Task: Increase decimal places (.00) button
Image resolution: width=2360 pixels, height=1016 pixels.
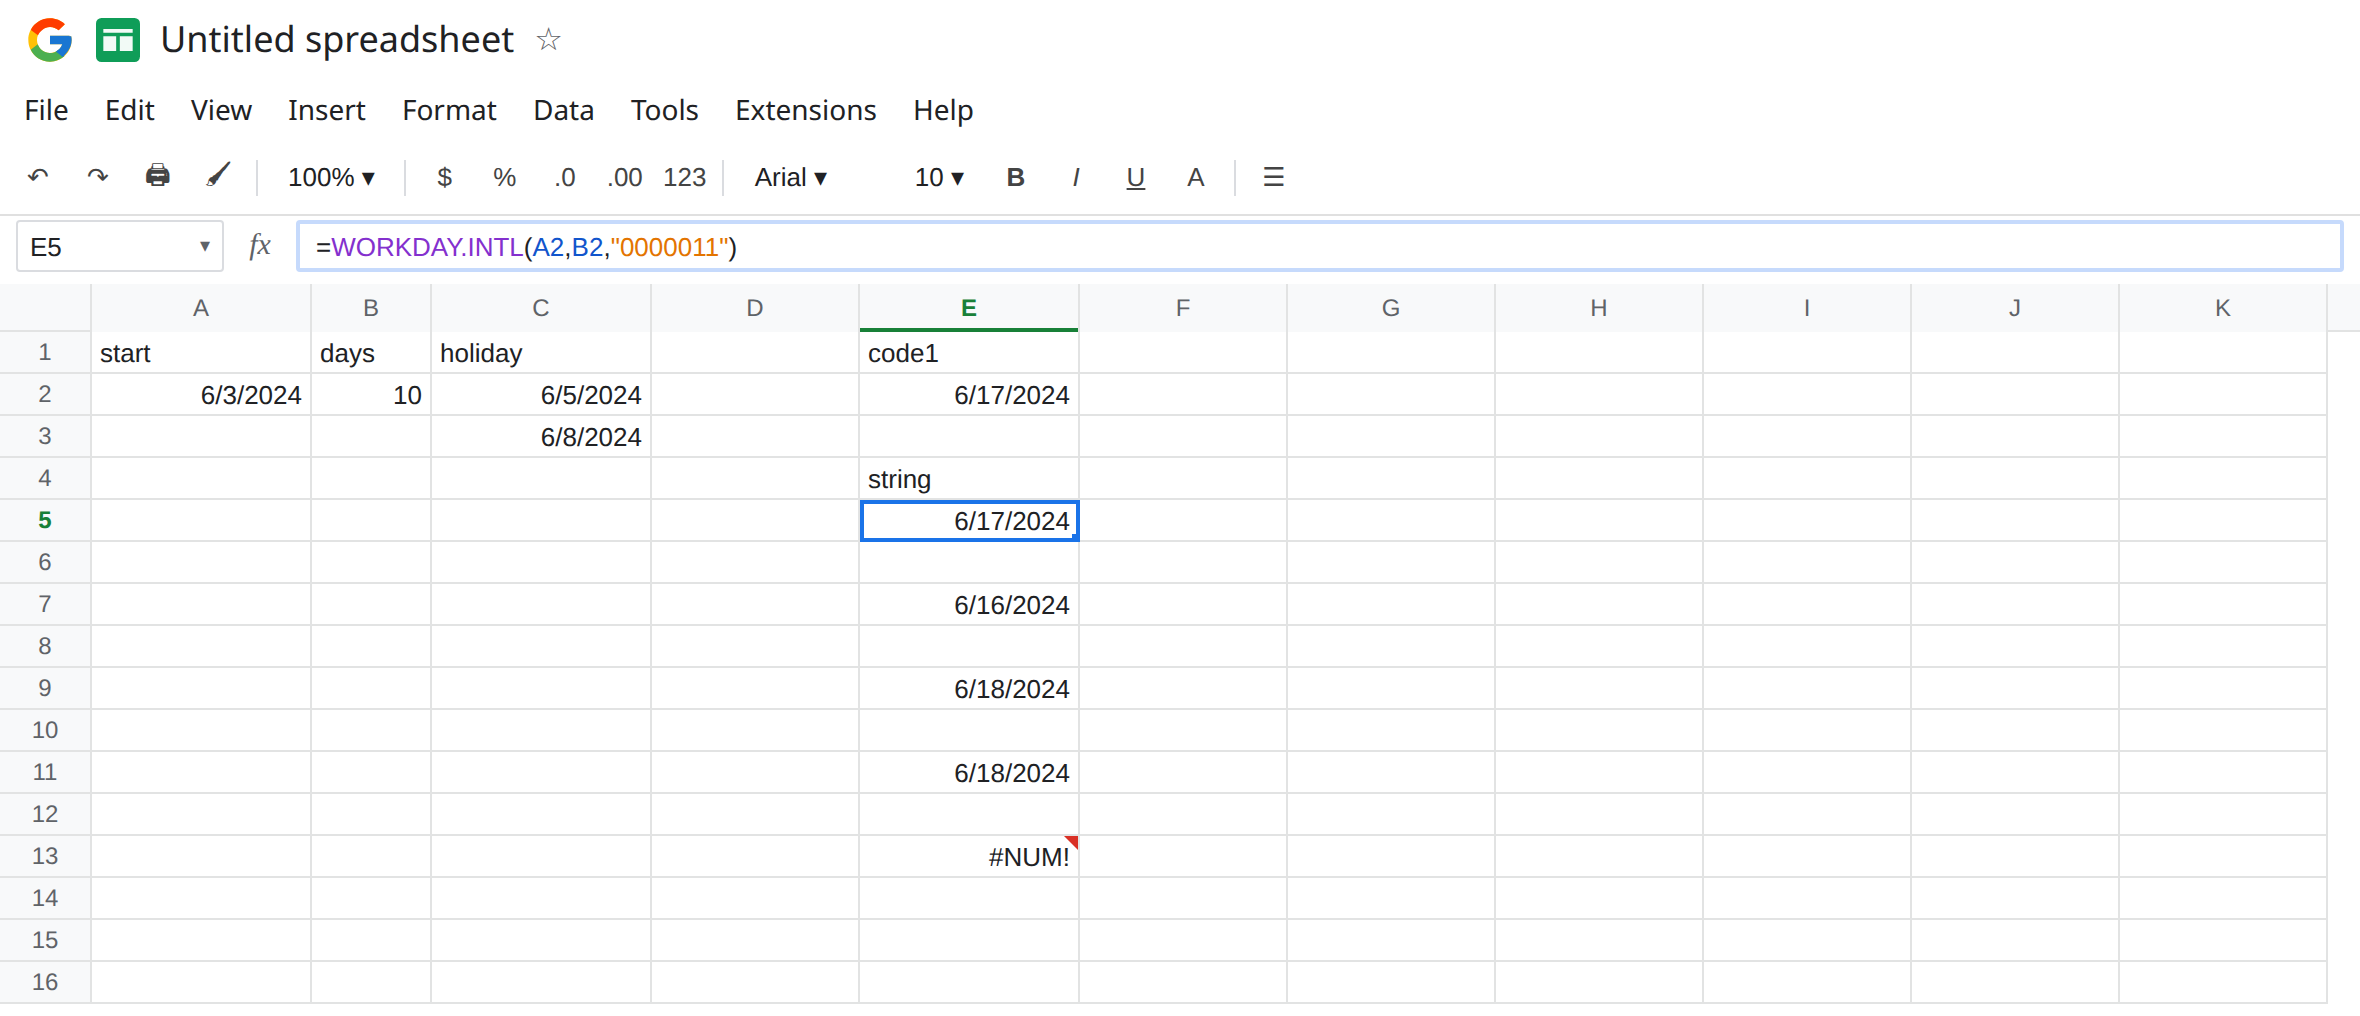Action: (625, 177)
